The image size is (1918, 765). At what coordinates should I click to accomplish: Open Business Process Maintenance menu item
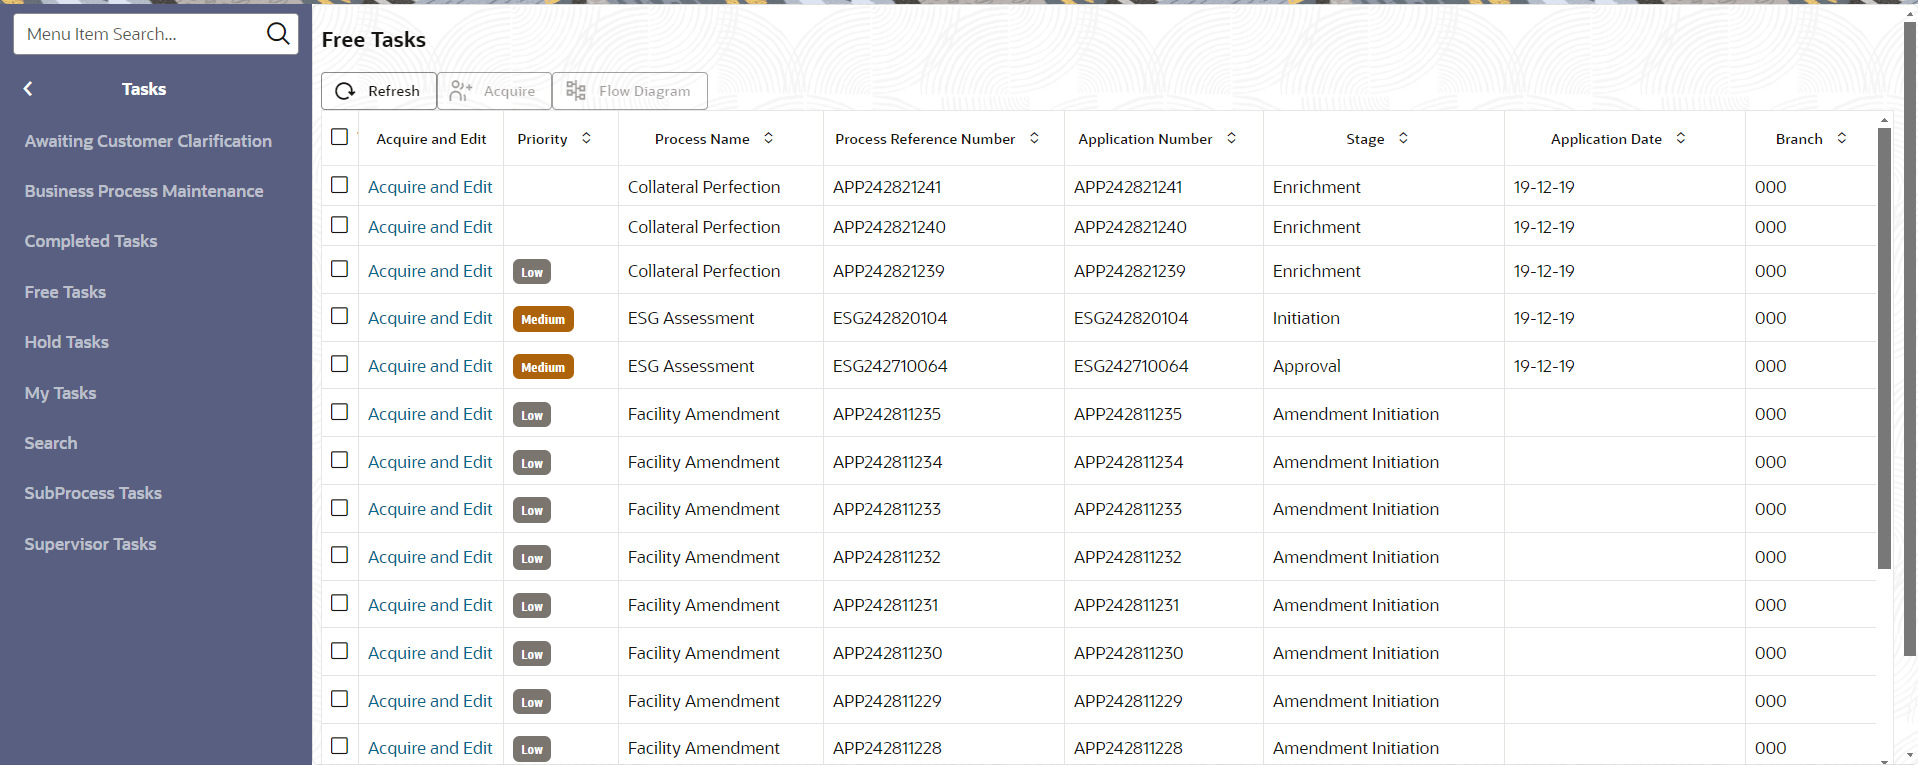click(144, 191)
